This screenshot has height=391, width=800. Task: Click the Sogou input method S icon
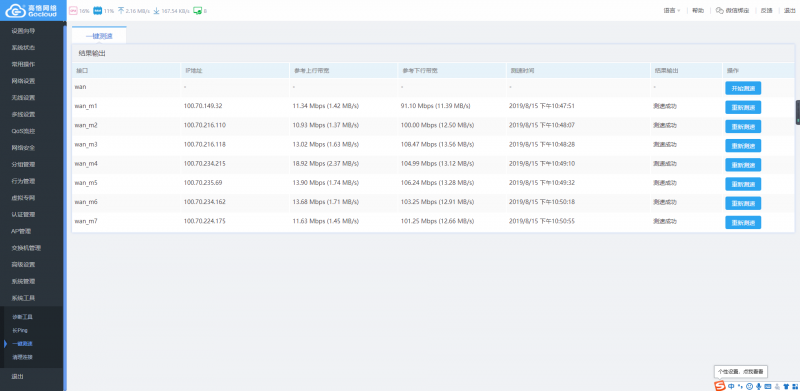[720, 386]
